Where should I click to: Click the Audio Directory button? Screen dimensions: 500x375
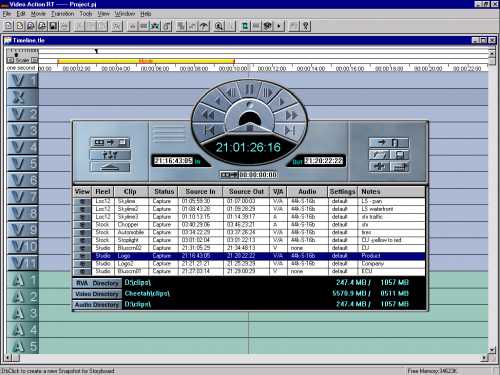click(97, 305)
